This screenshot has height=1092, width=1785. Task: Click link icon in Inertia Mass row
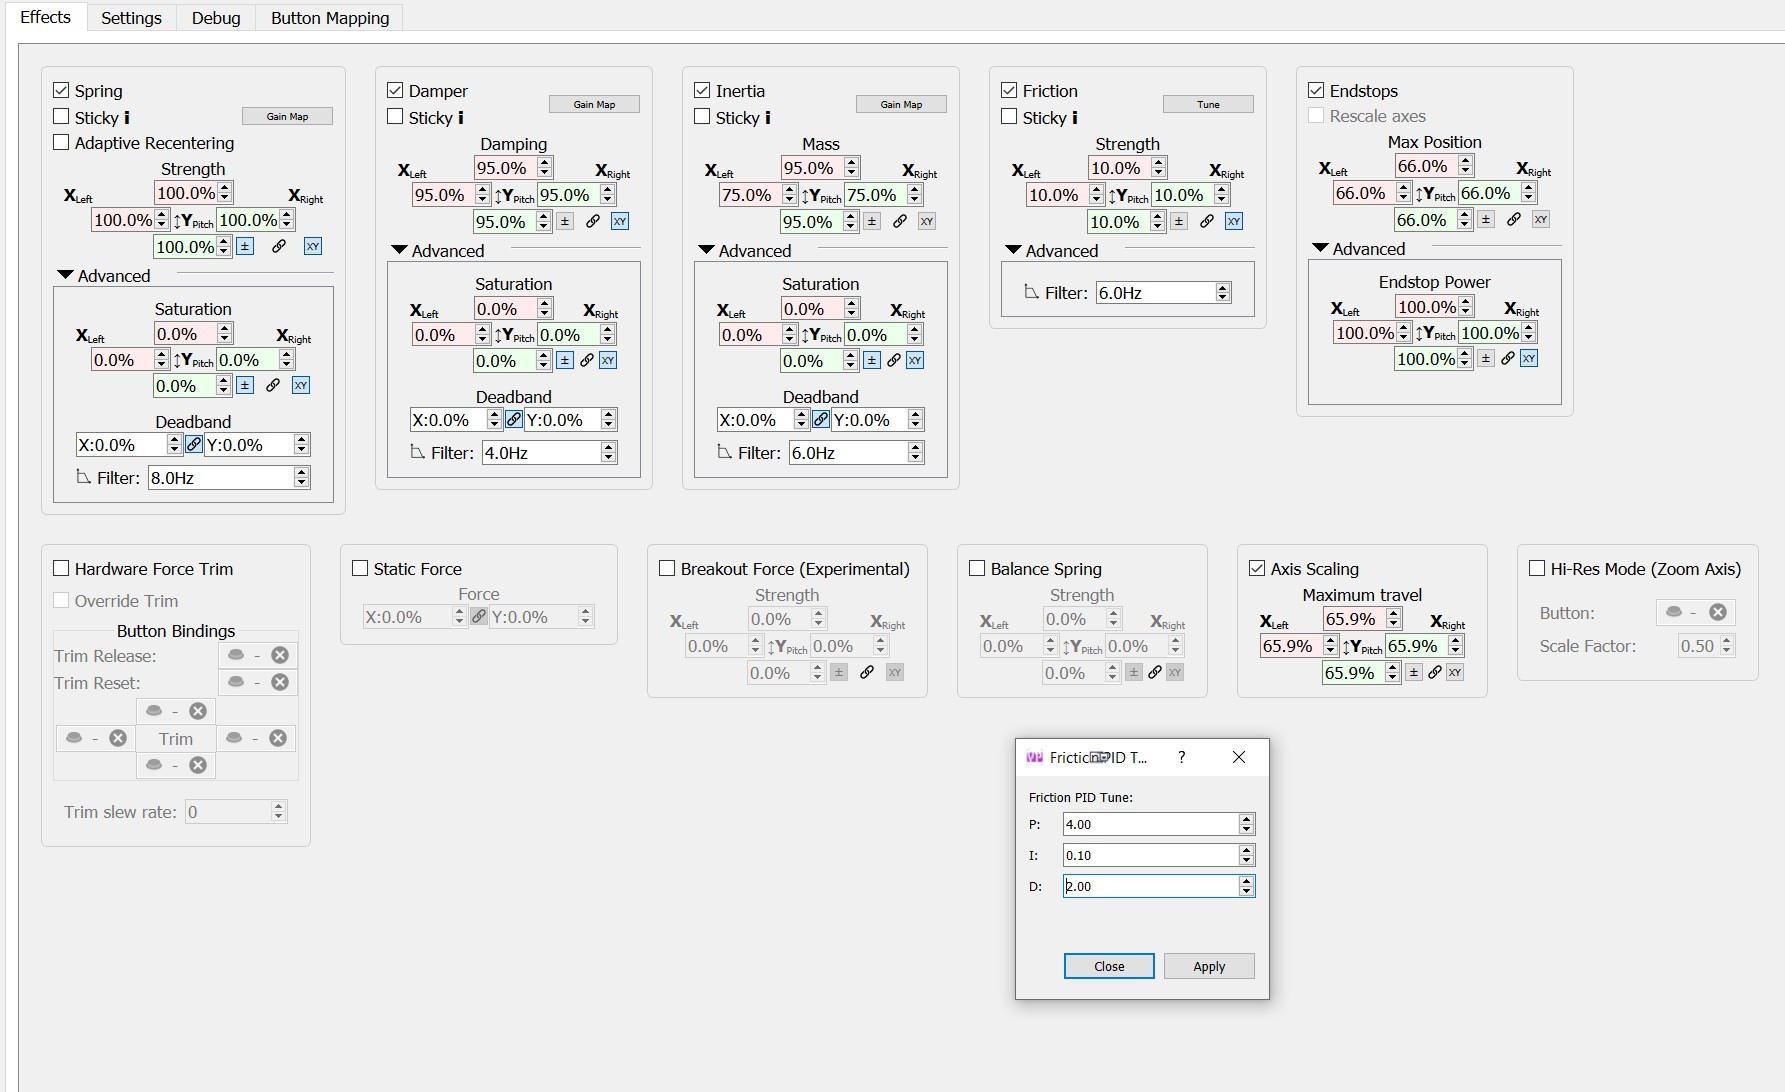(x=900, y=221)
